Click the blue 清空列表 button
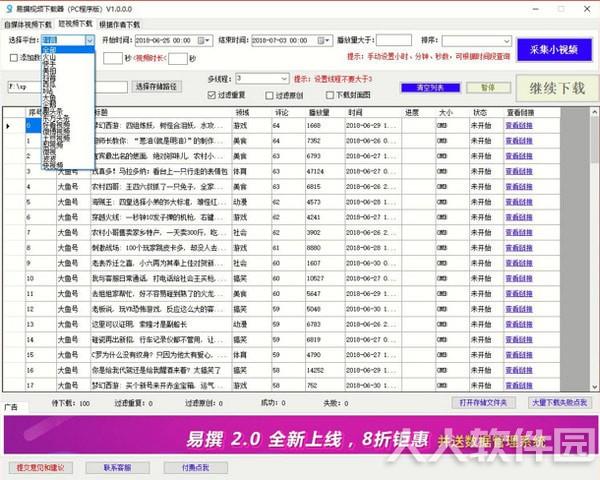 pos(430,88)
